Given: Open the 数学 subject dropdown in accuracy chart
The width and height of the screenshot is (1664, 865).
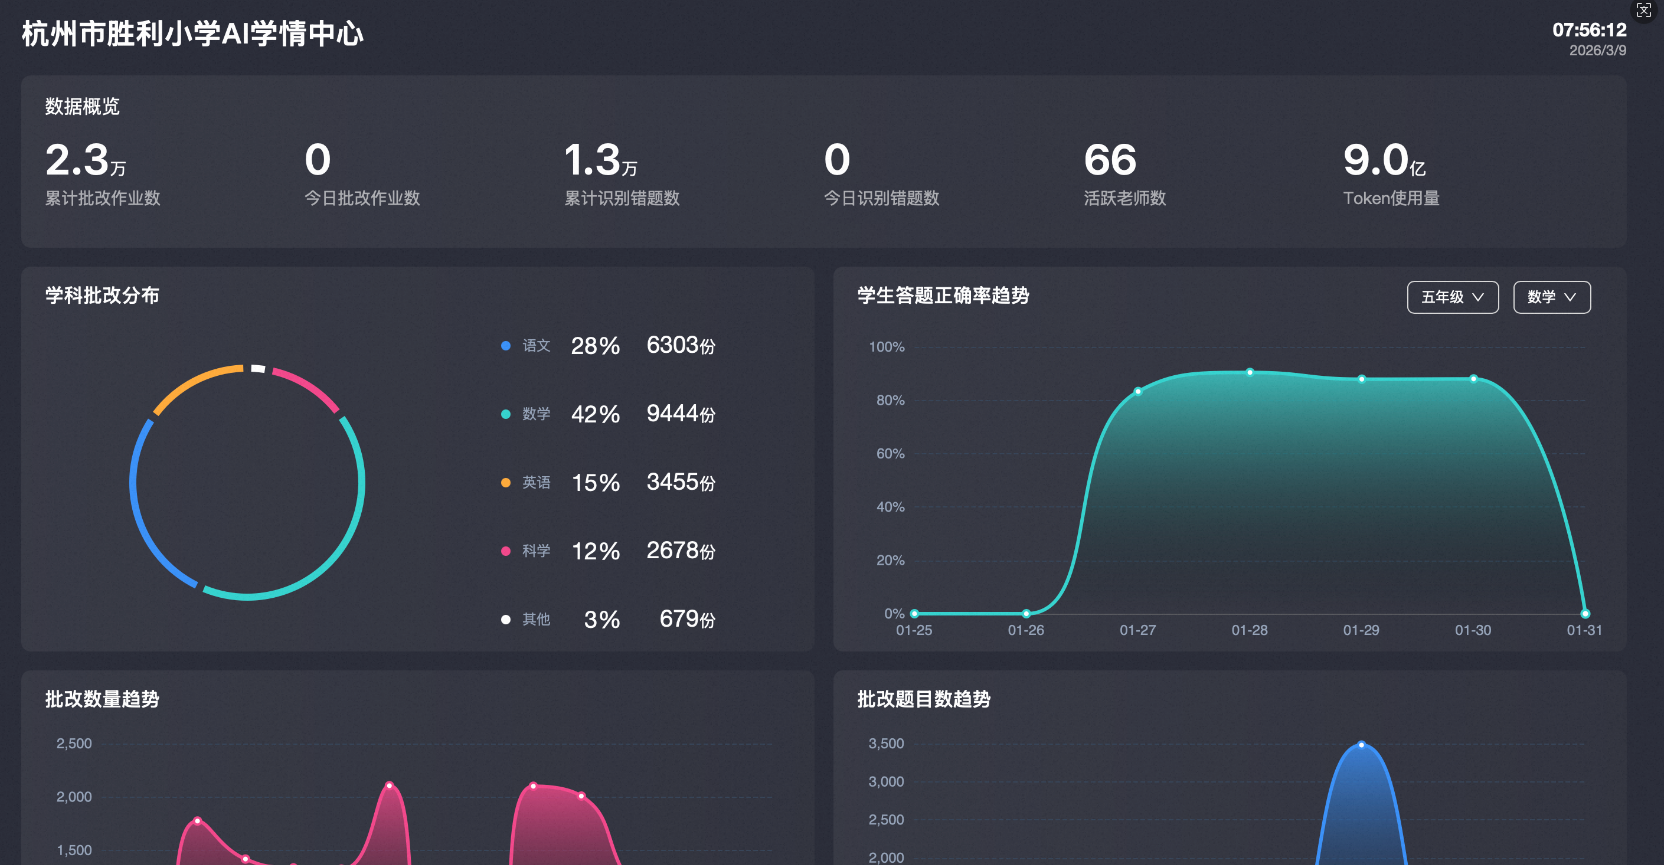Looking at the screenshot, I should pos(1551,297).
